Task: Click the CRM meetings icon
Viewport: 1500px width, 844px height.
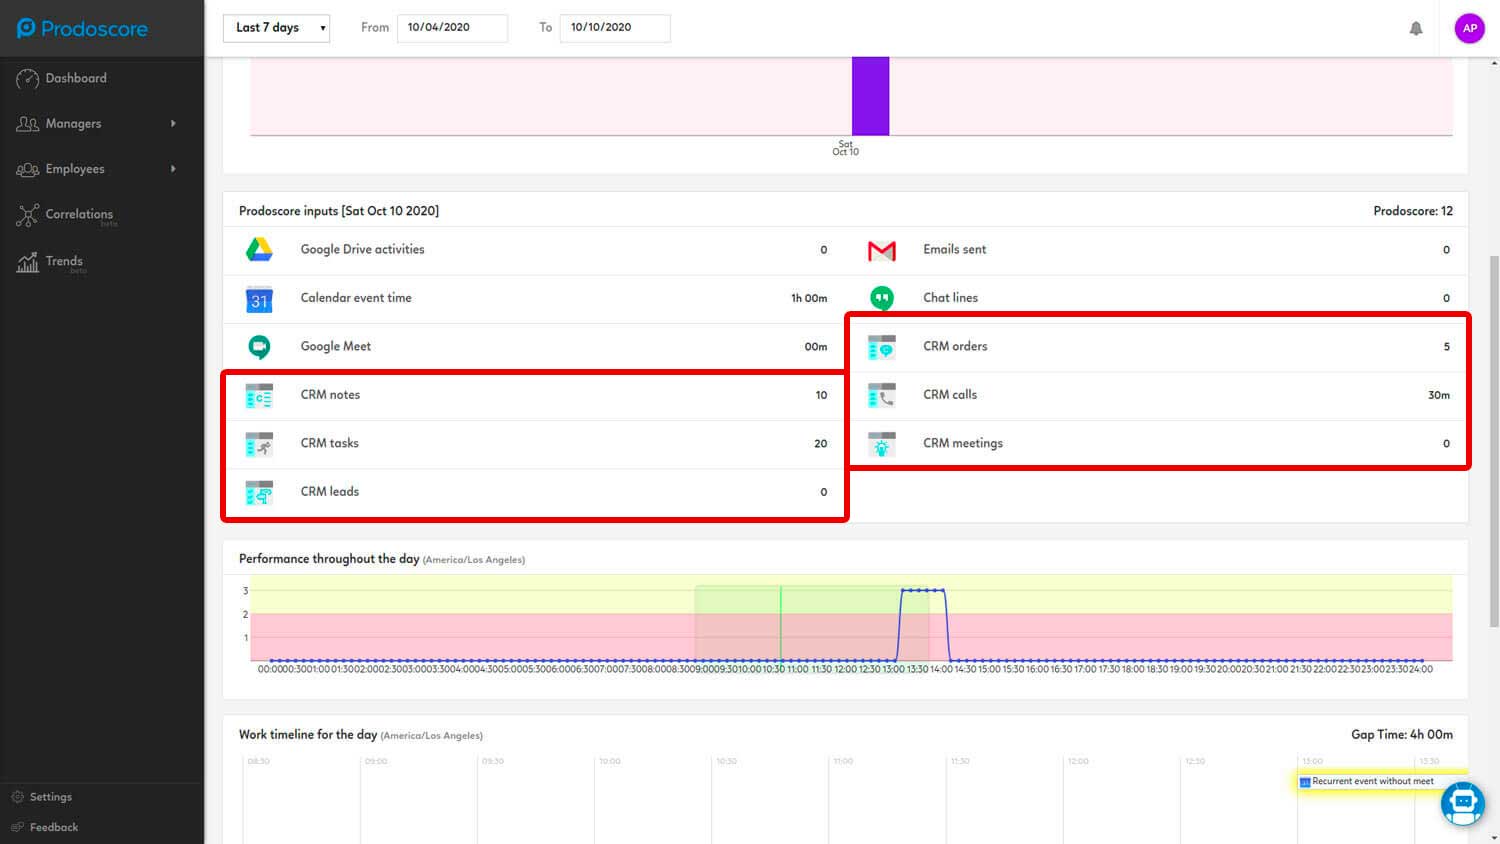Action: tap(882, 444)
